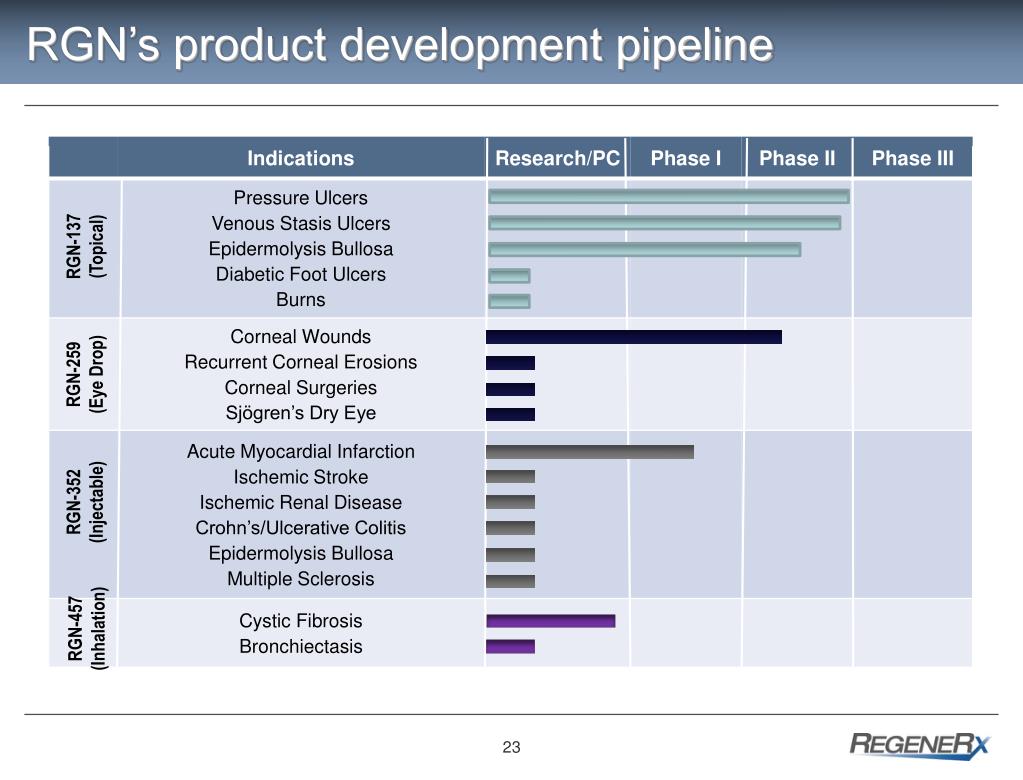The height and width of the screenshot is (780, 1023).
Task: Select the "Venous Stasis Ulcers" indication
Action: pos(301,223)
